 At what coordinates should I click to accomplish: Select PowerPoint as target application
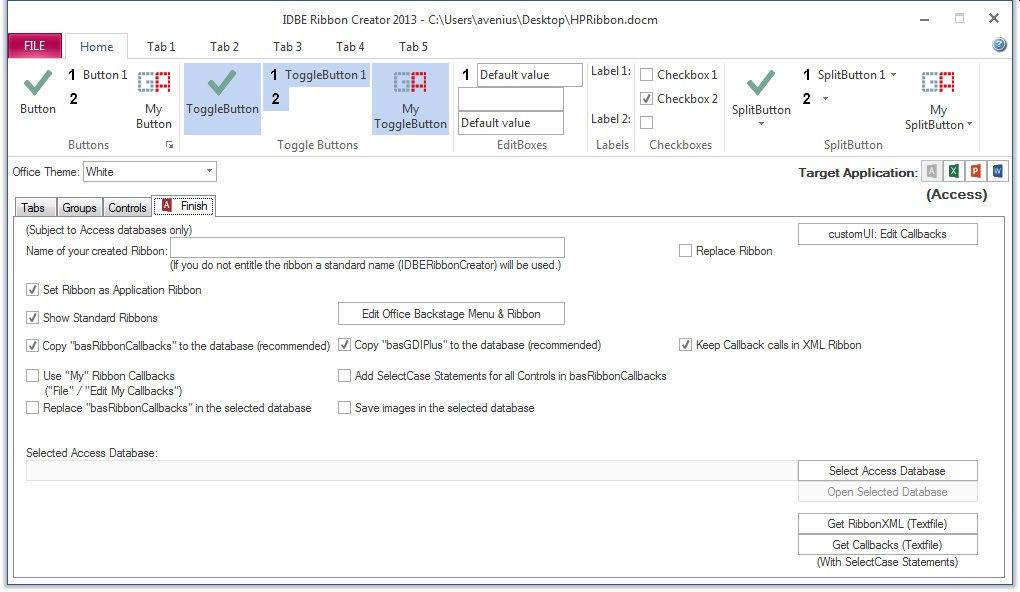[975, 171]
